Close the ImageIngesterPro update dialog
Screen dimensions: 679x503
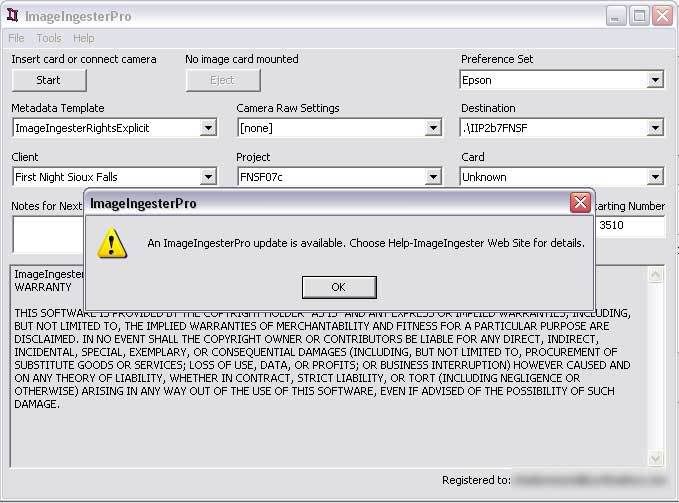580,203
